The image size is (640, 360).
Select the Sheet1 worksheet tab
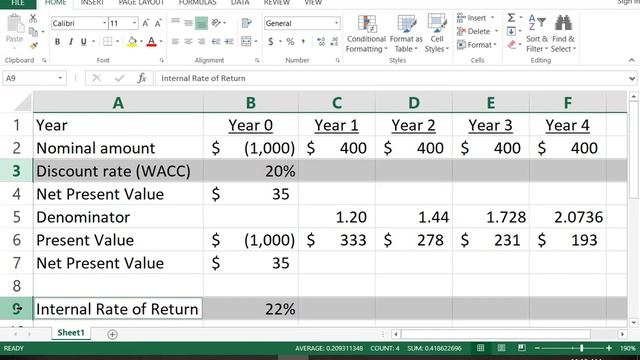(71, 333)
